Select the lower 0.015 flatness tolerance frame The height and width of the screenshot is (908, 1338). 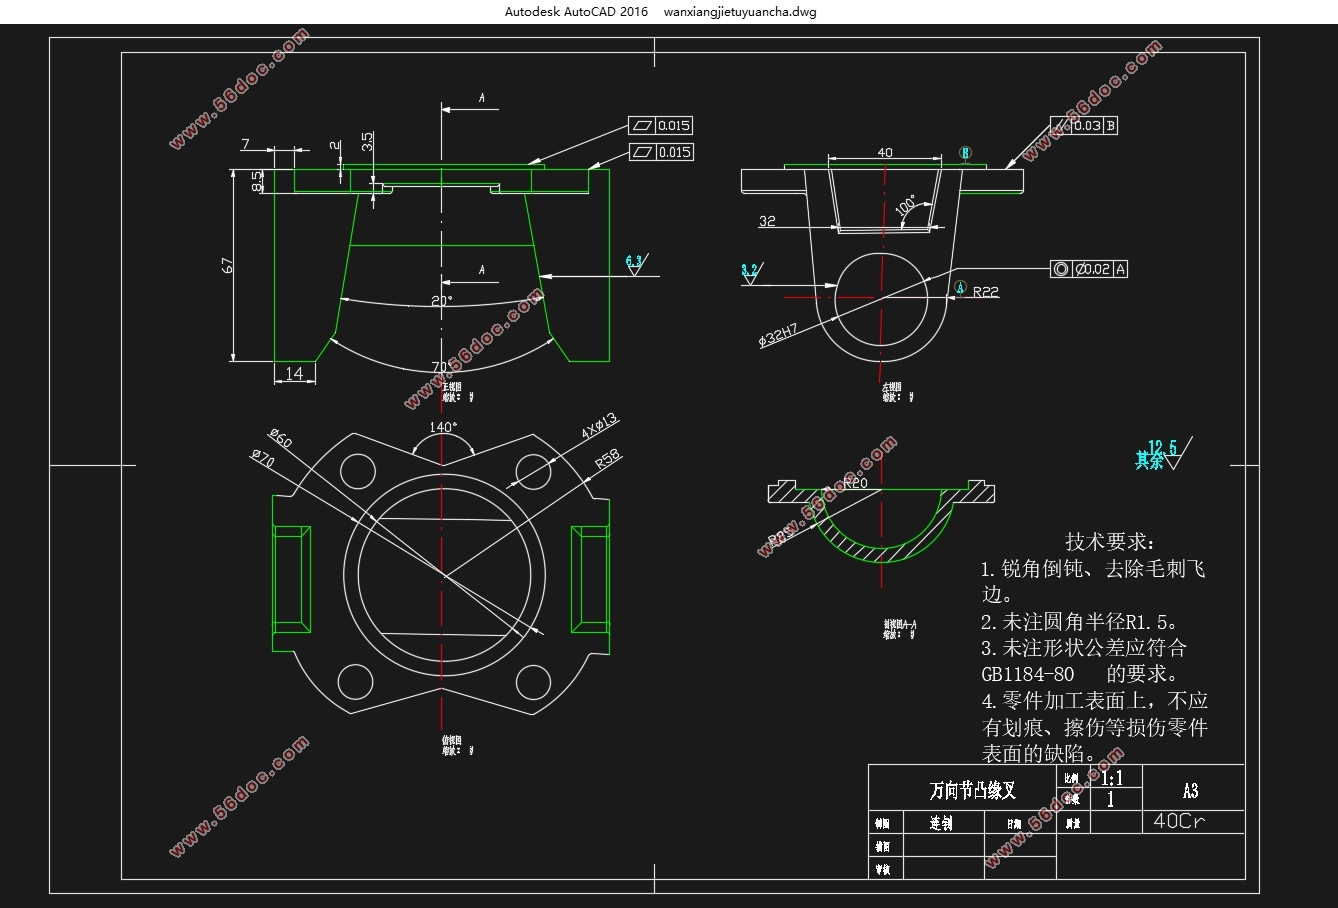660,152
